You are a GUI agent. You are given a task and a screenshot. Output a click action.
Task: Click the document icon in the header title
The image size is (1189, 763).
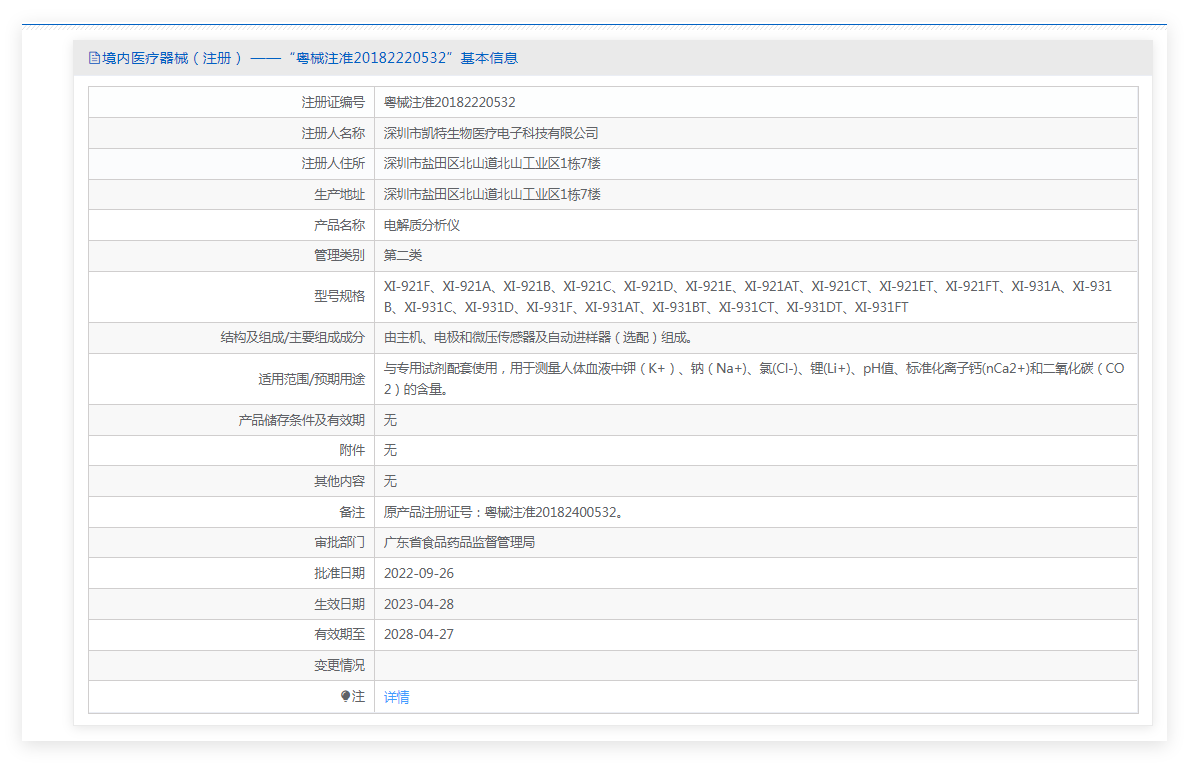tap(94, 58)
